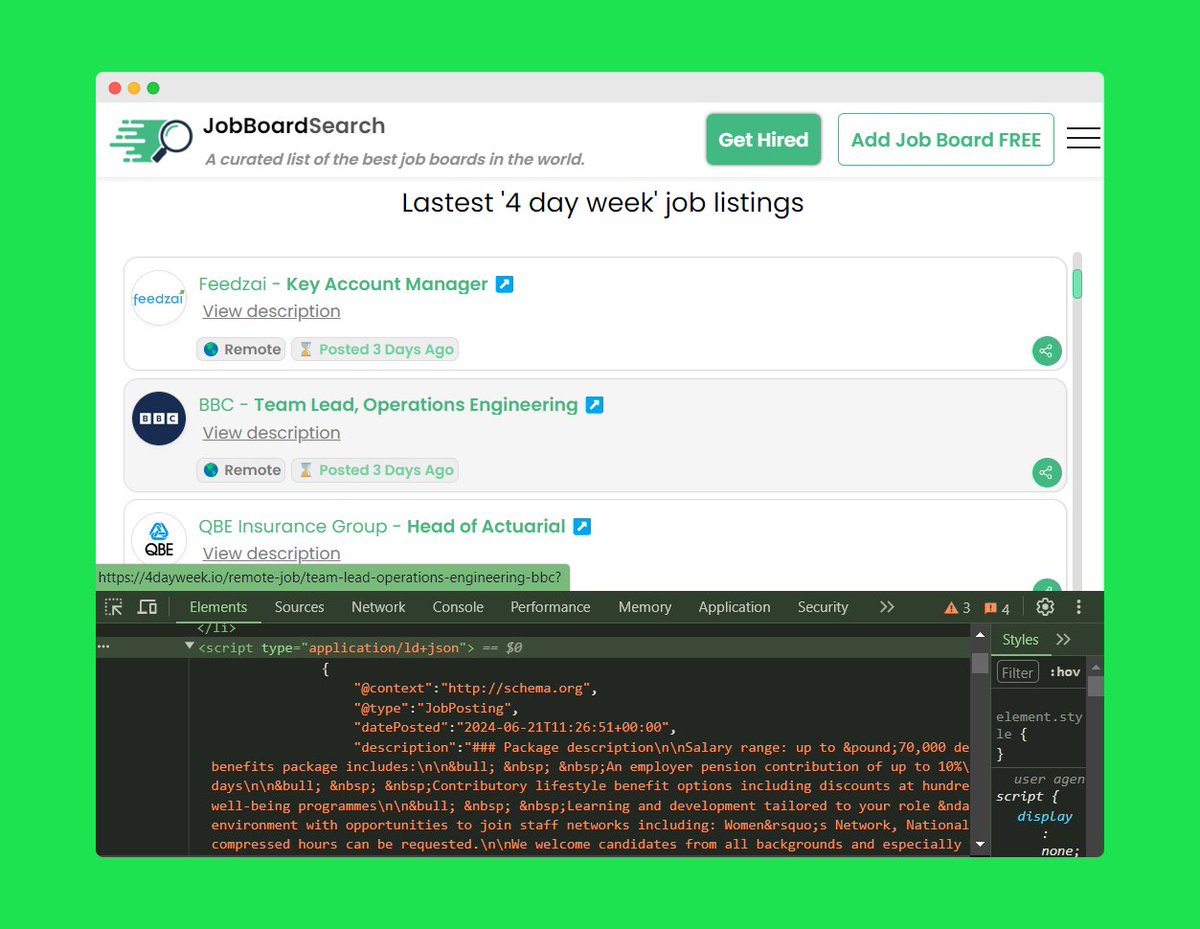Click Posted 3 Days Ago on BBC listing
This screenshot has width=1200, height=929.
coord(375,470)
